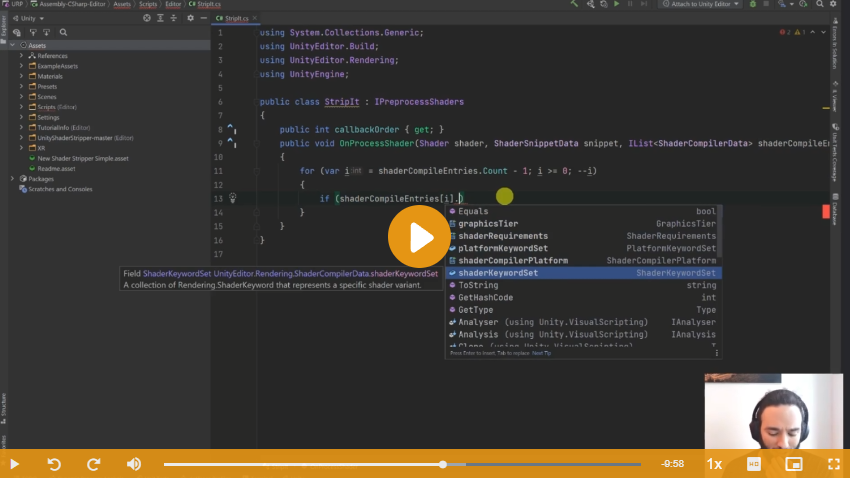This screenshot has height=478, width=850.
Task: Expand the Scripts folder in Assets
Action: [22, 107]
